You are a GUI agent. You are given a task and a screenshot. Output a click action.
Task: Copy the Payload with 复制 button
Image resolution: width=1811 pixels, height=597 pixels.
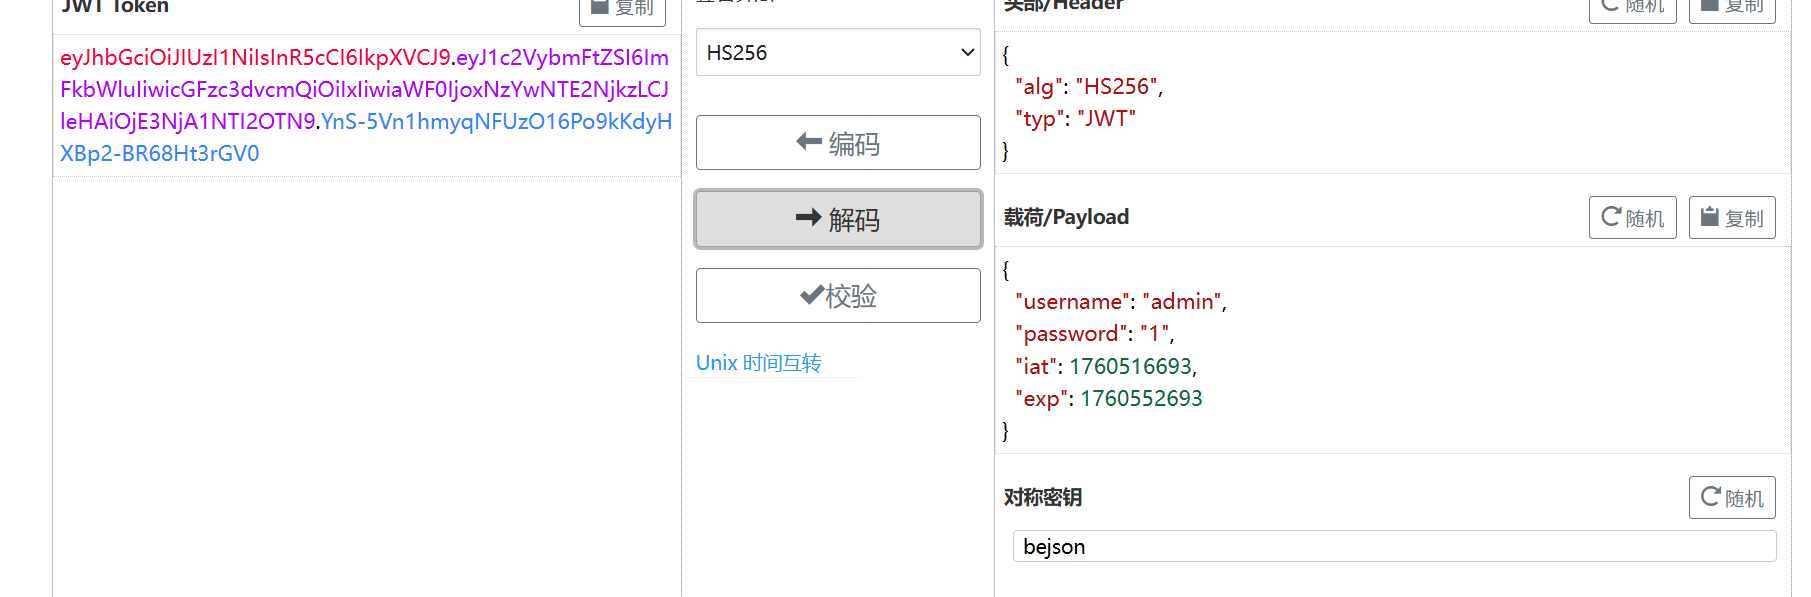click(x=1731, y=218)
